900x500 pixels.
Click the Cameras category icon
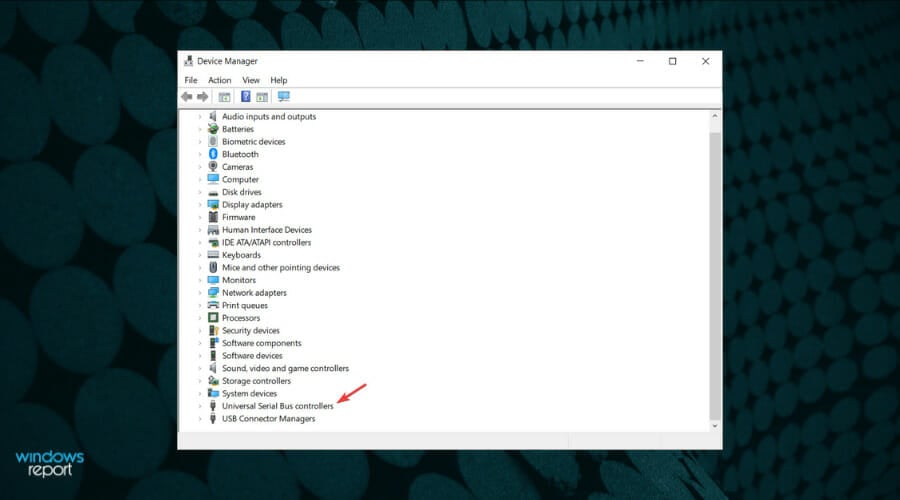coord(213,166)
